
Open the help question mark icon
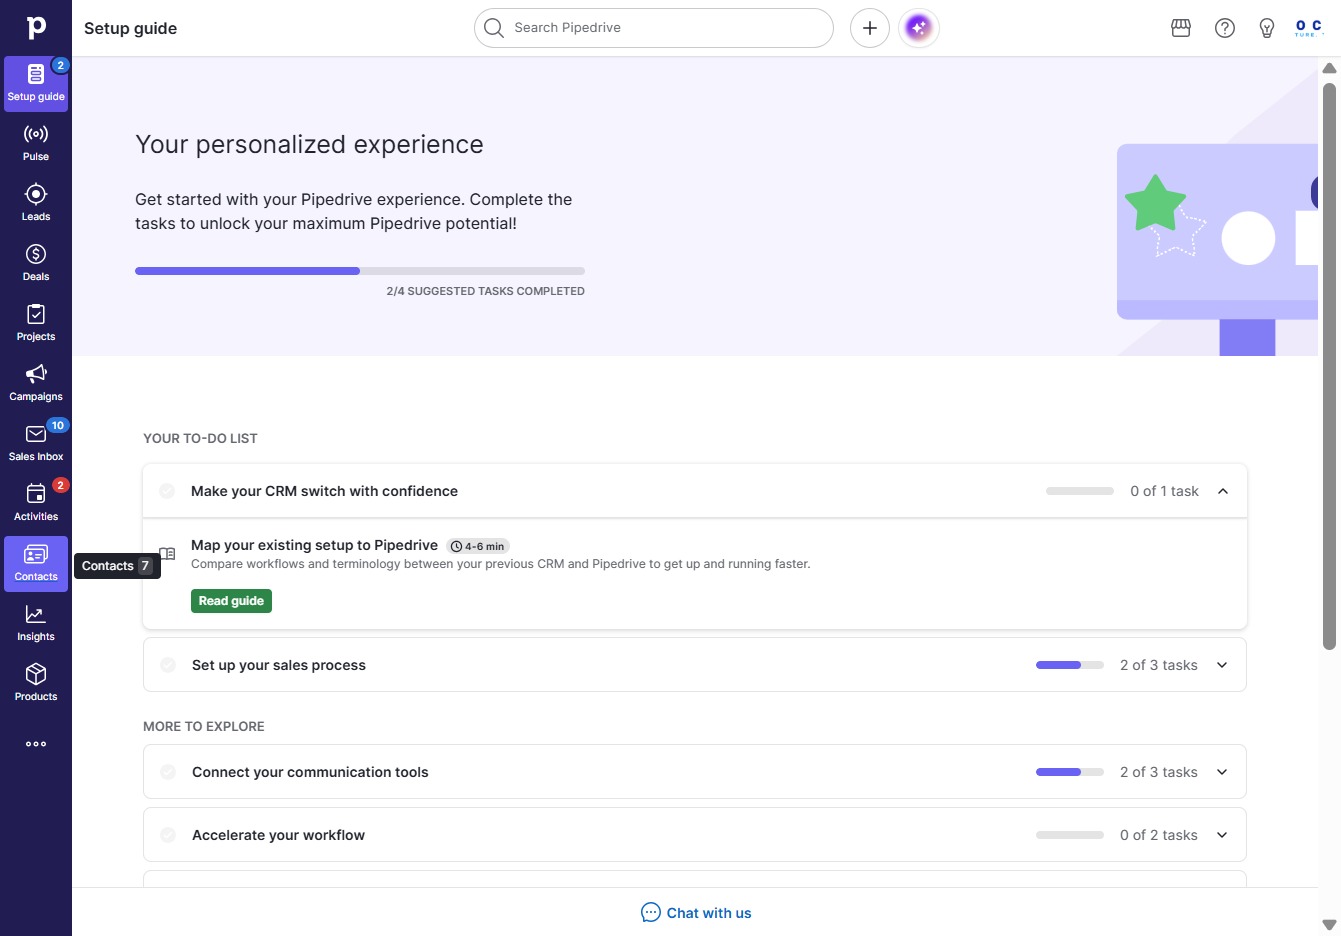tap(1225, 28)
